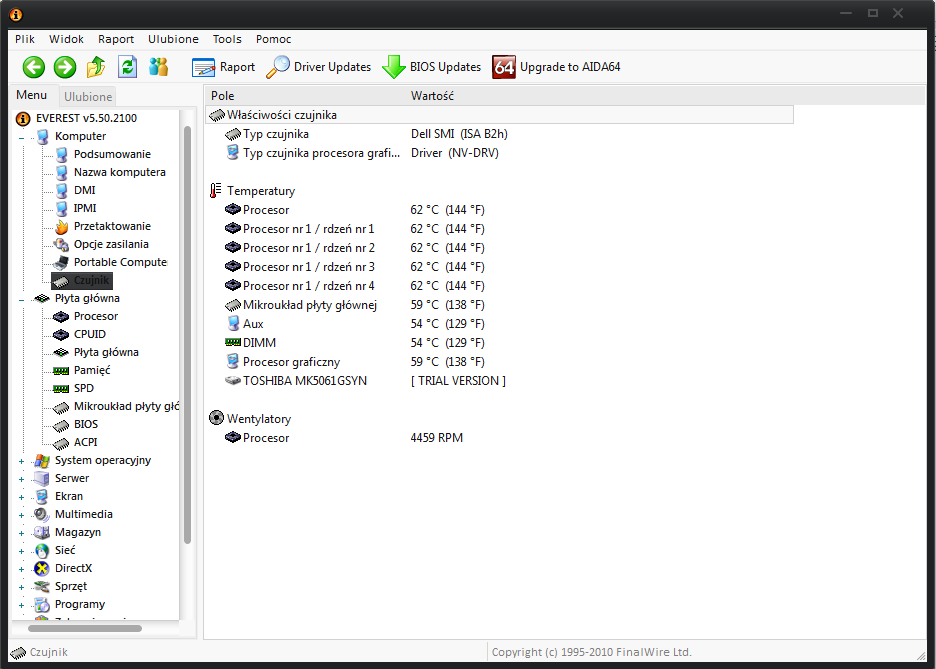Click the Przetaktowanie flame icon
This screenshot has height=669, width=936.
(x=61, y=227)
